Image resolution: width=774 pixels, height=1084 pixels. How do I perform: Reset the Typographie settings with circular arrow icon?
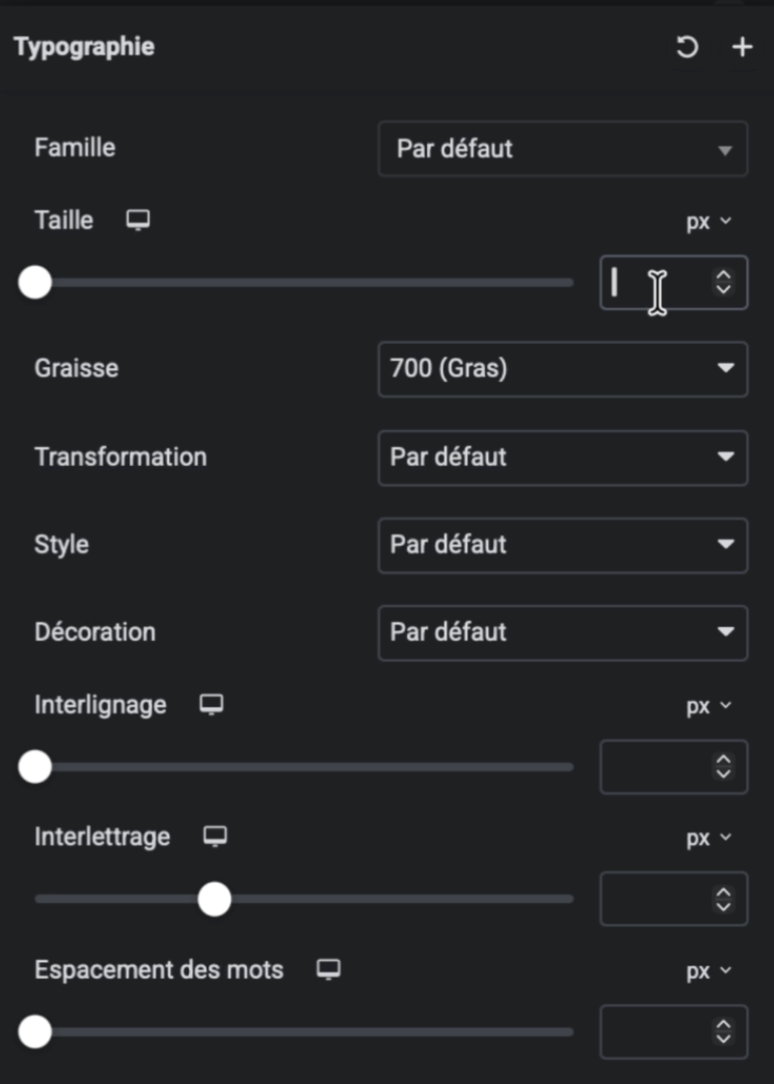coord(686,46)
